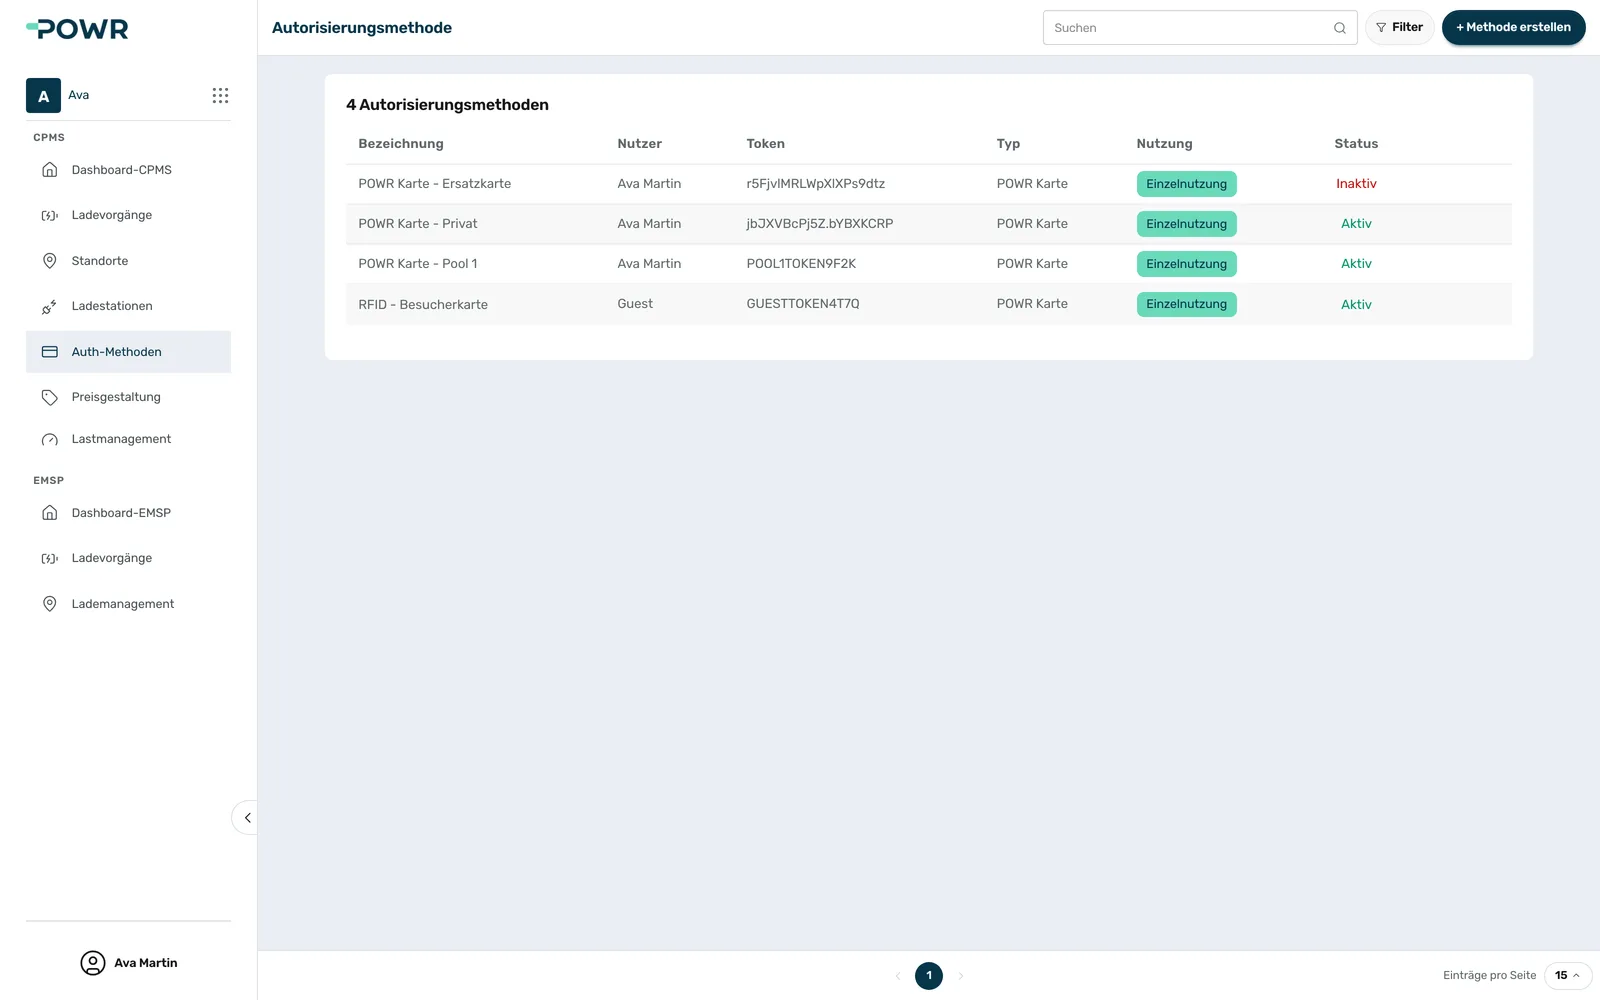Click the Preisgestaltung tag icon
This screenshot has width=1600, height=1000.
pos(49,397)
